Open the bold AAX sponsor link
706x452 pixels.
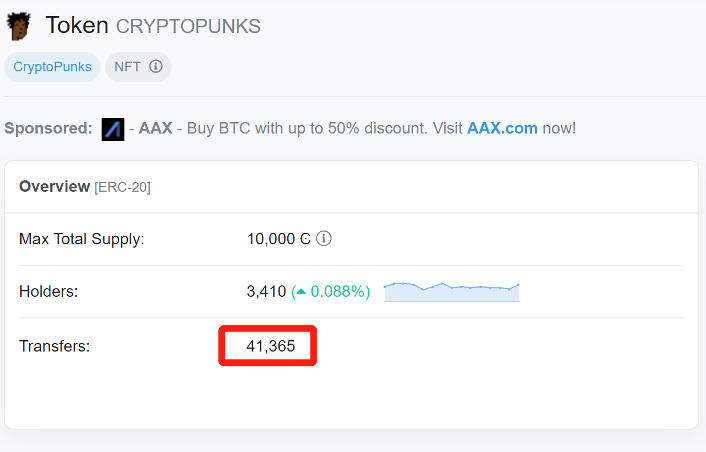(x=155, y=128)
